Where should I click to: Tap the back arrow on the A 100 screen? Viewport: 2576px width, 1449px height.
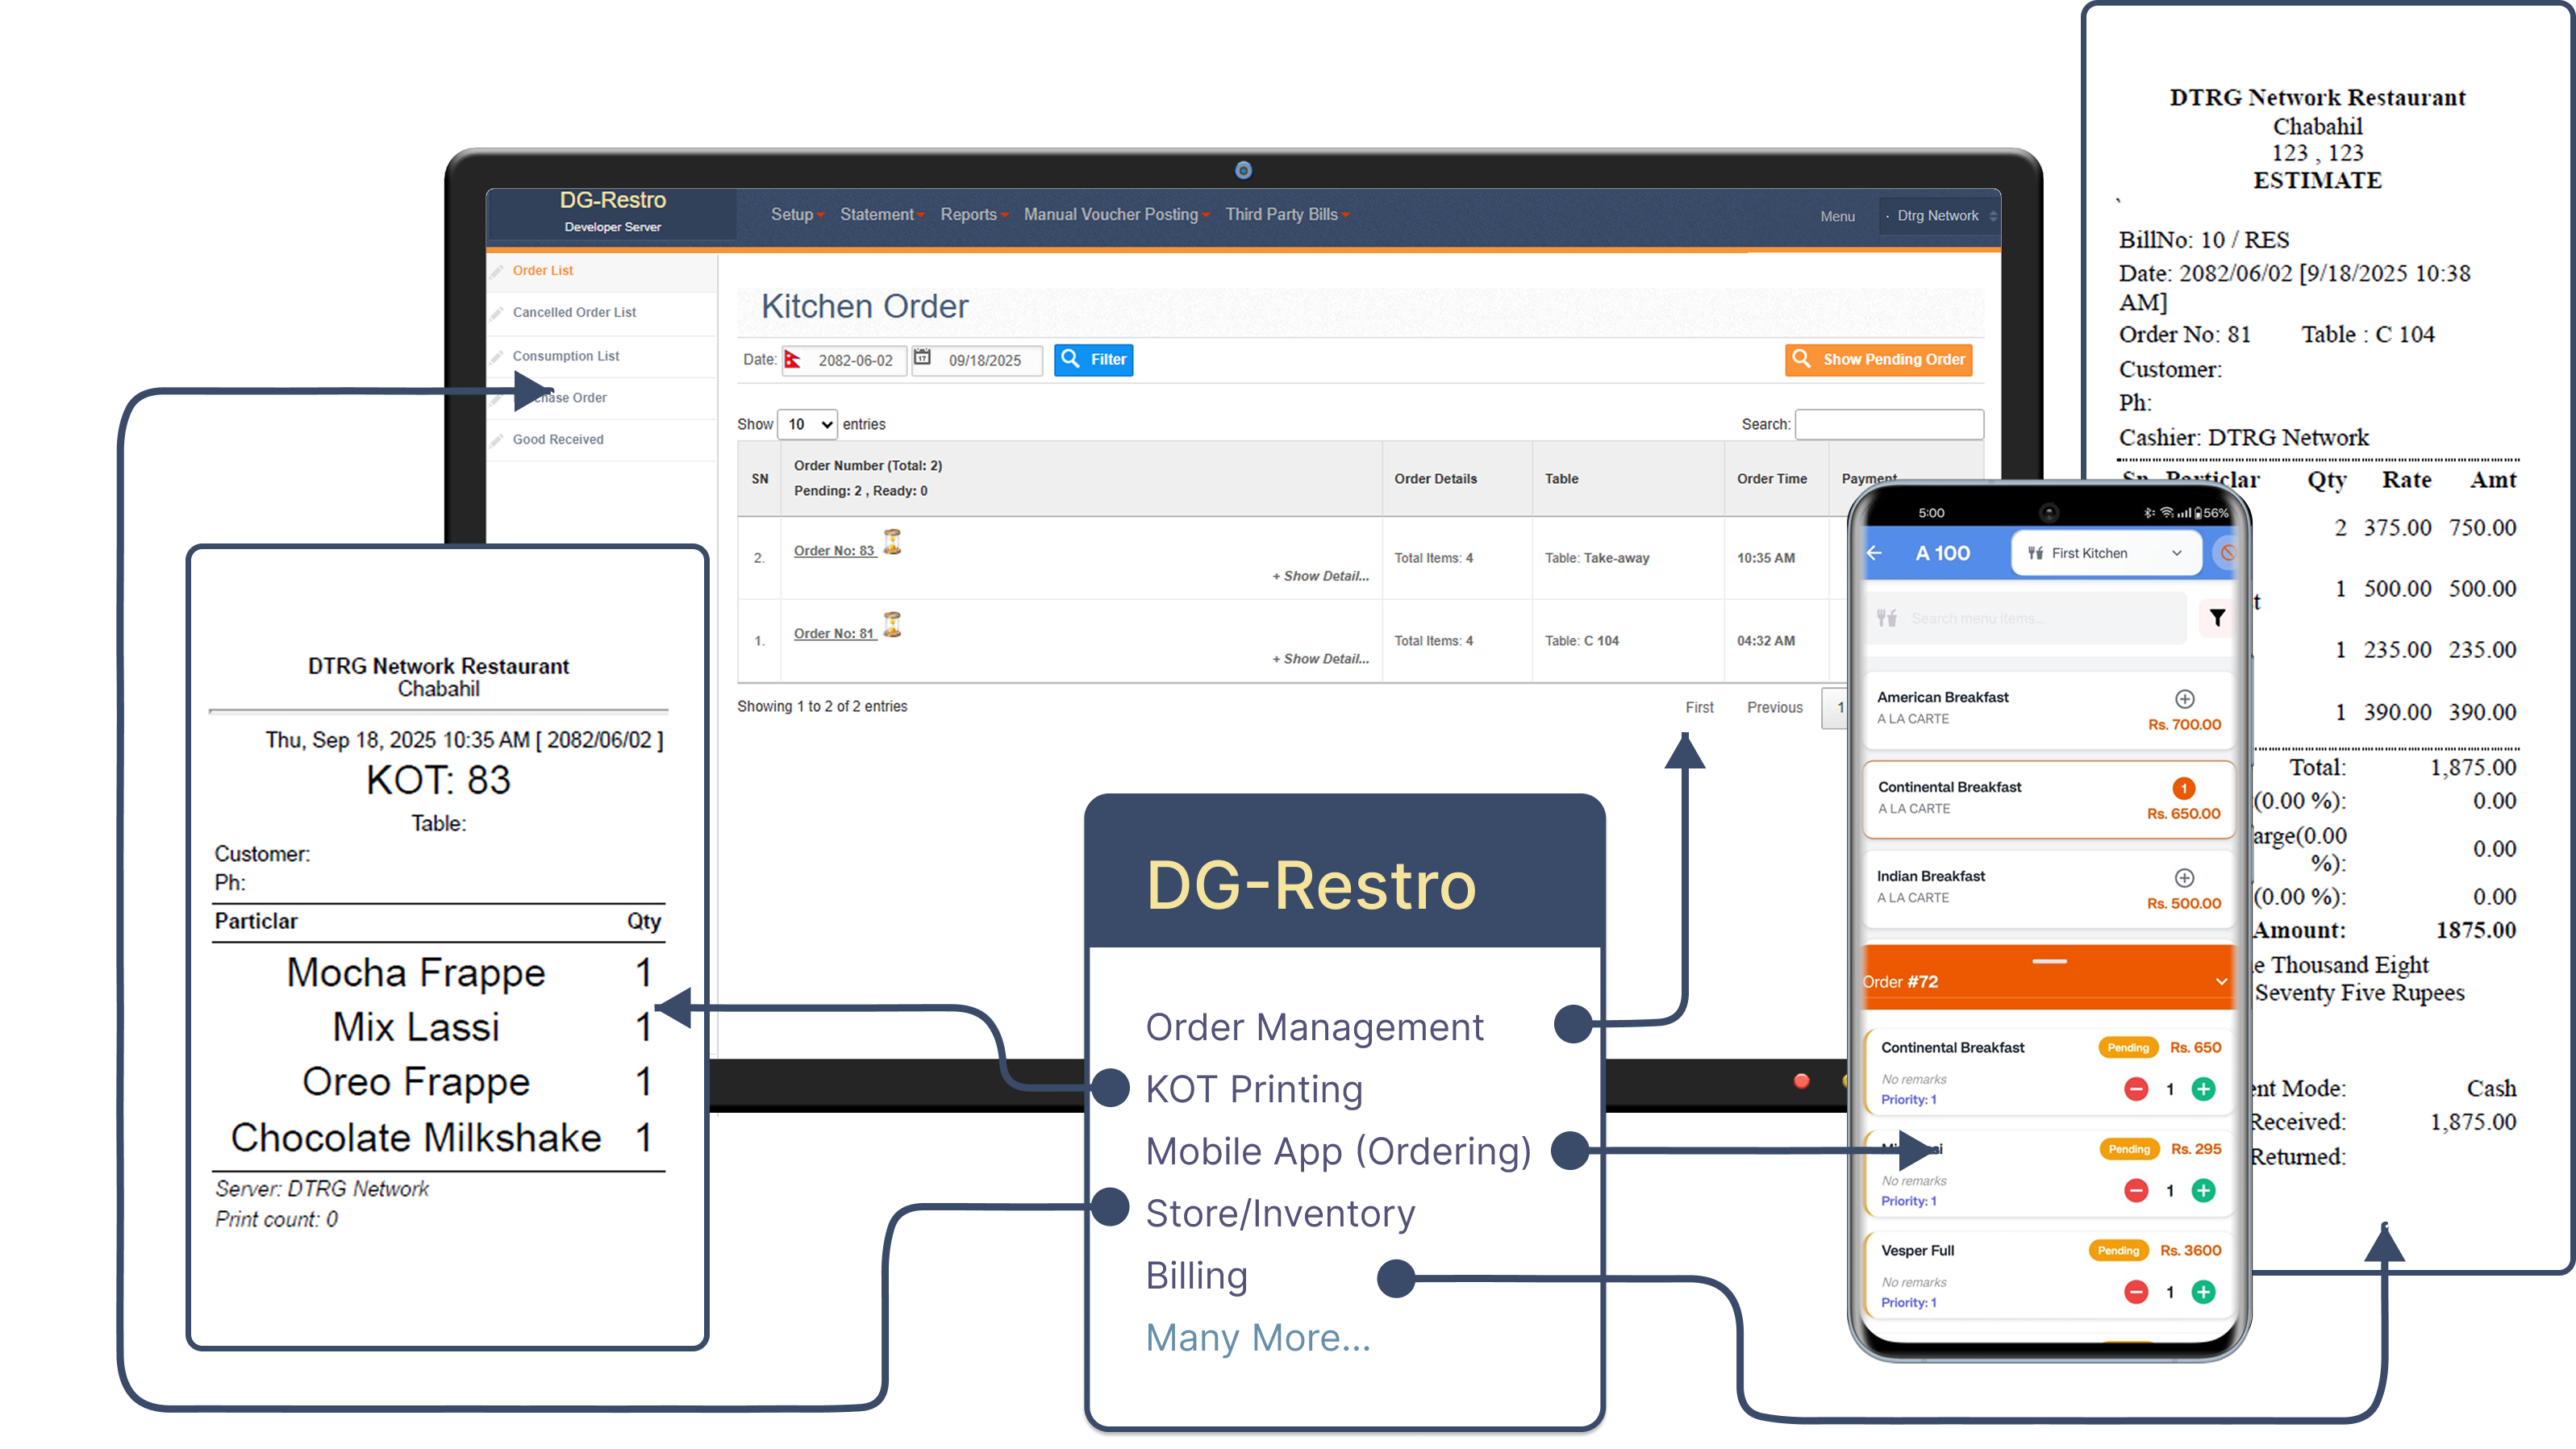[1875, 553]
